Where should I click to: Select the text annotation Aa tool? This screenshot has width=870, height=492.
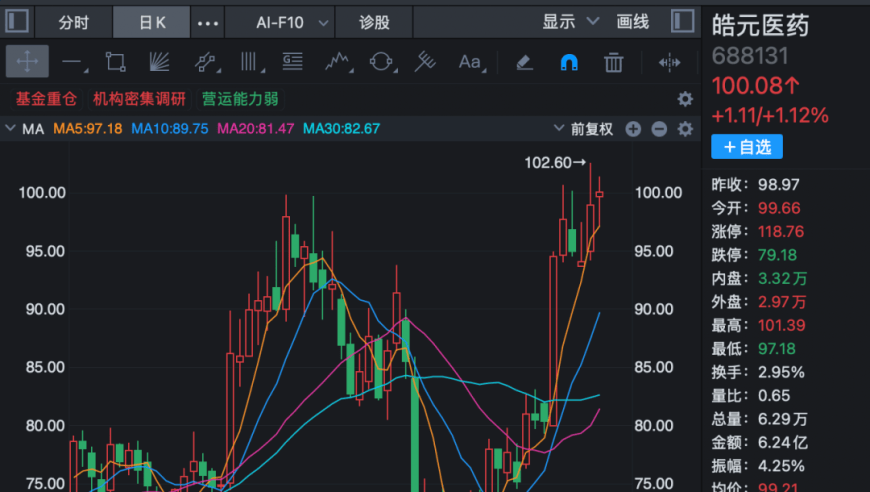coord(471,62)
